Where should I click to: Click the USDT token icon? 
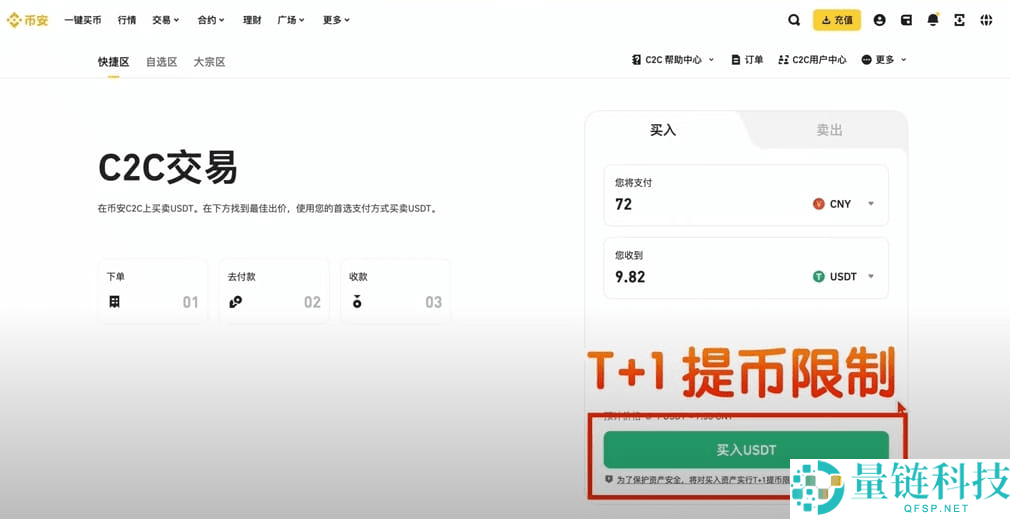[819, 277]
